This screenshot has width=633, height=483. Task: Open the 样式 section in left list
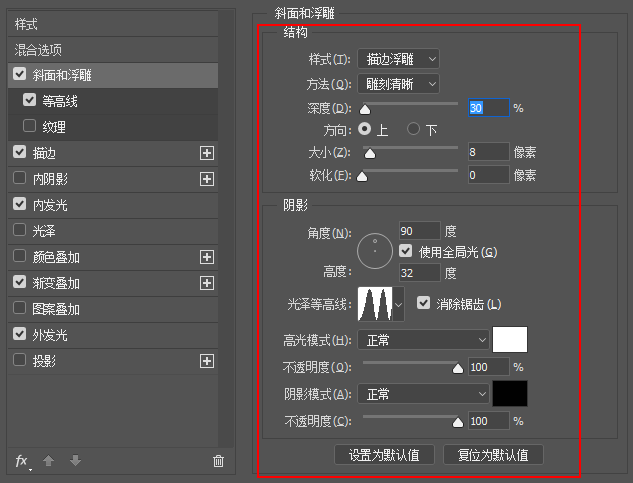coord(26,24)
